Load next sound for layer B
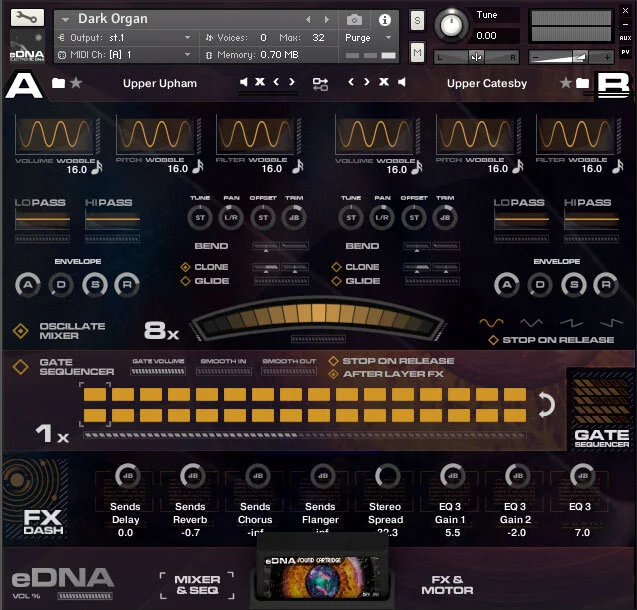Screen dimensions: 637x610 (x=366, y=82)
